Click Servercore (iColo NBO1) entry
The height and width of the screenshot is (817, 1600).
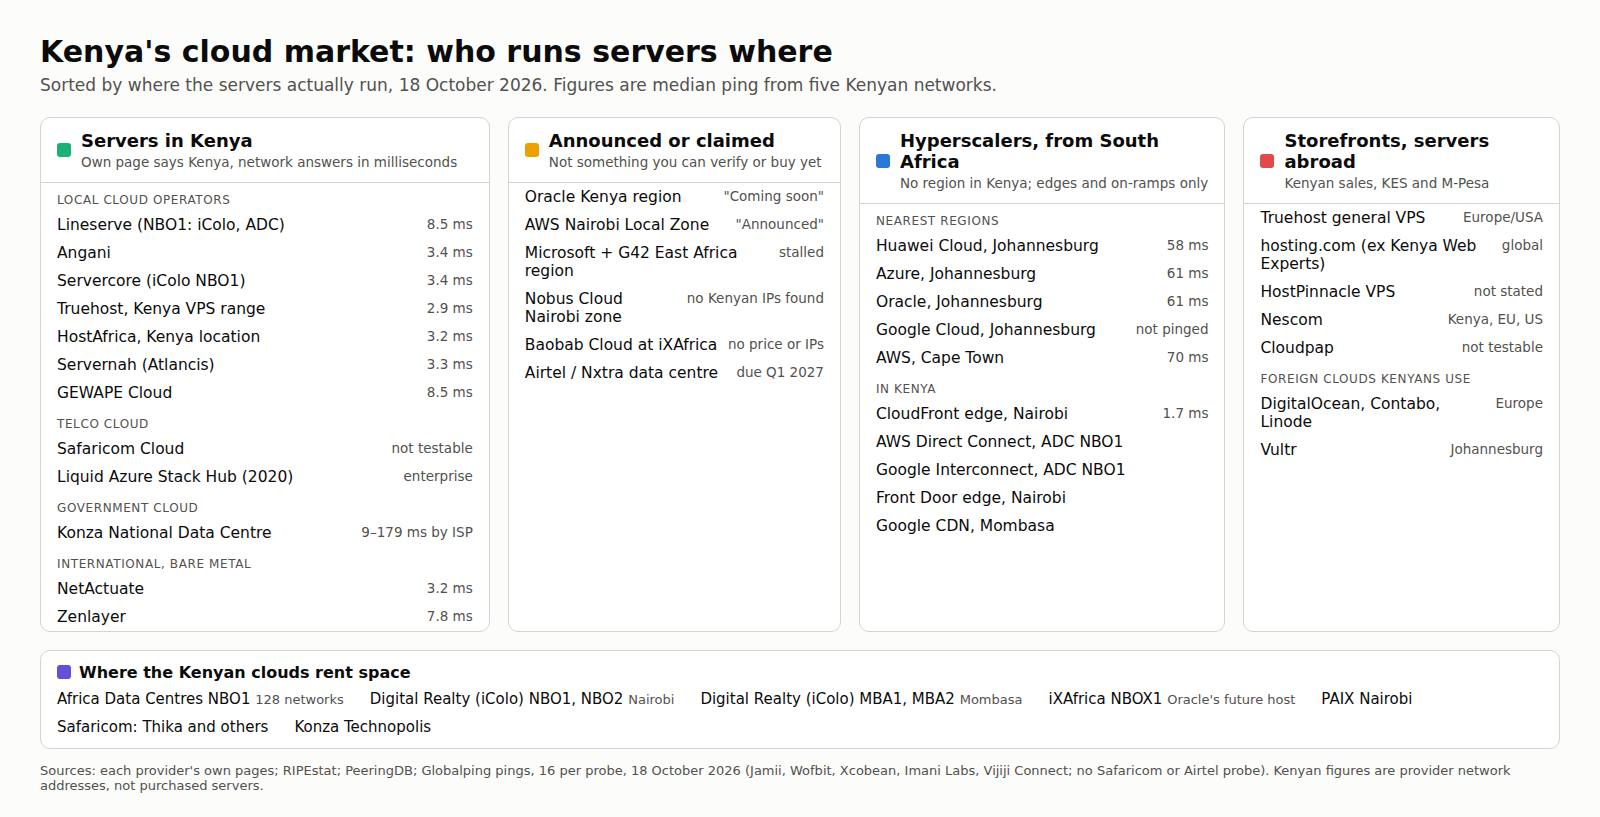click(265, 280)
